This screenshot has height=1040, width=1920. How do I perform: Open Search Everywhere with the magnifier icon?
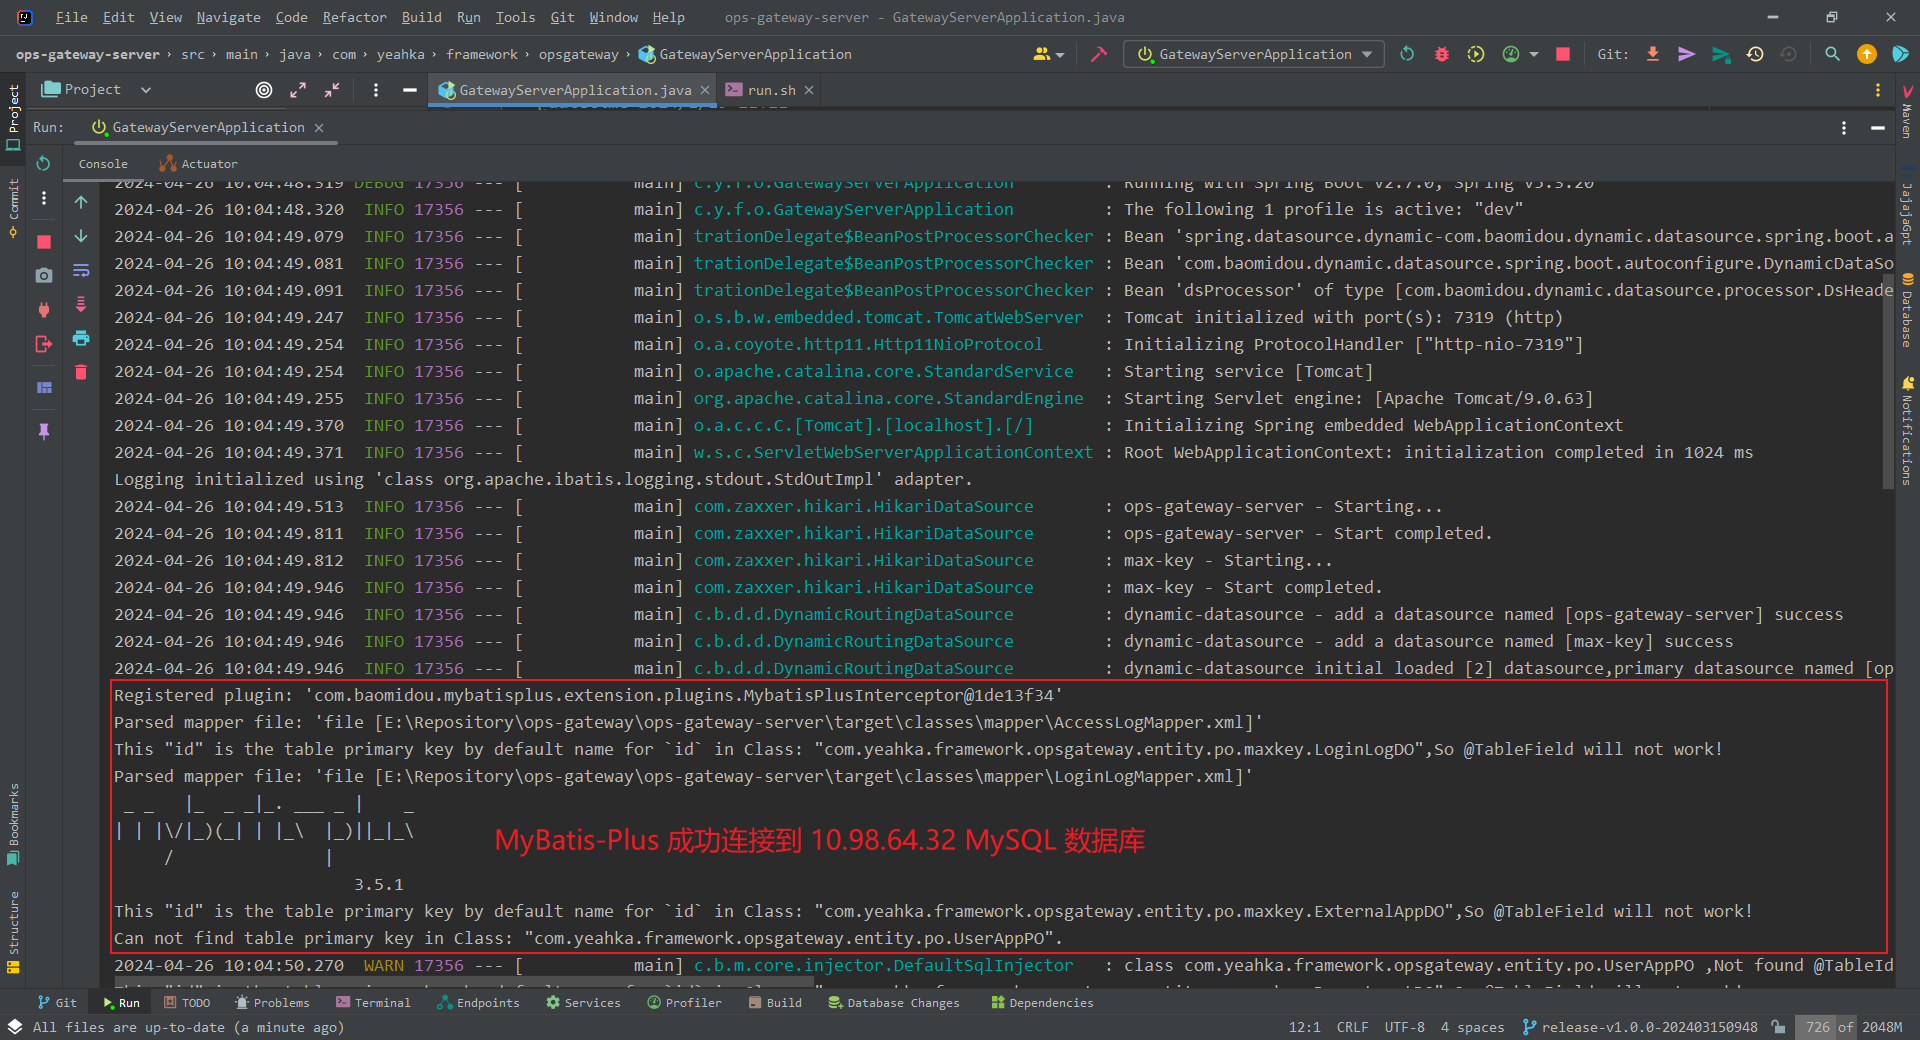(1833, 54)
